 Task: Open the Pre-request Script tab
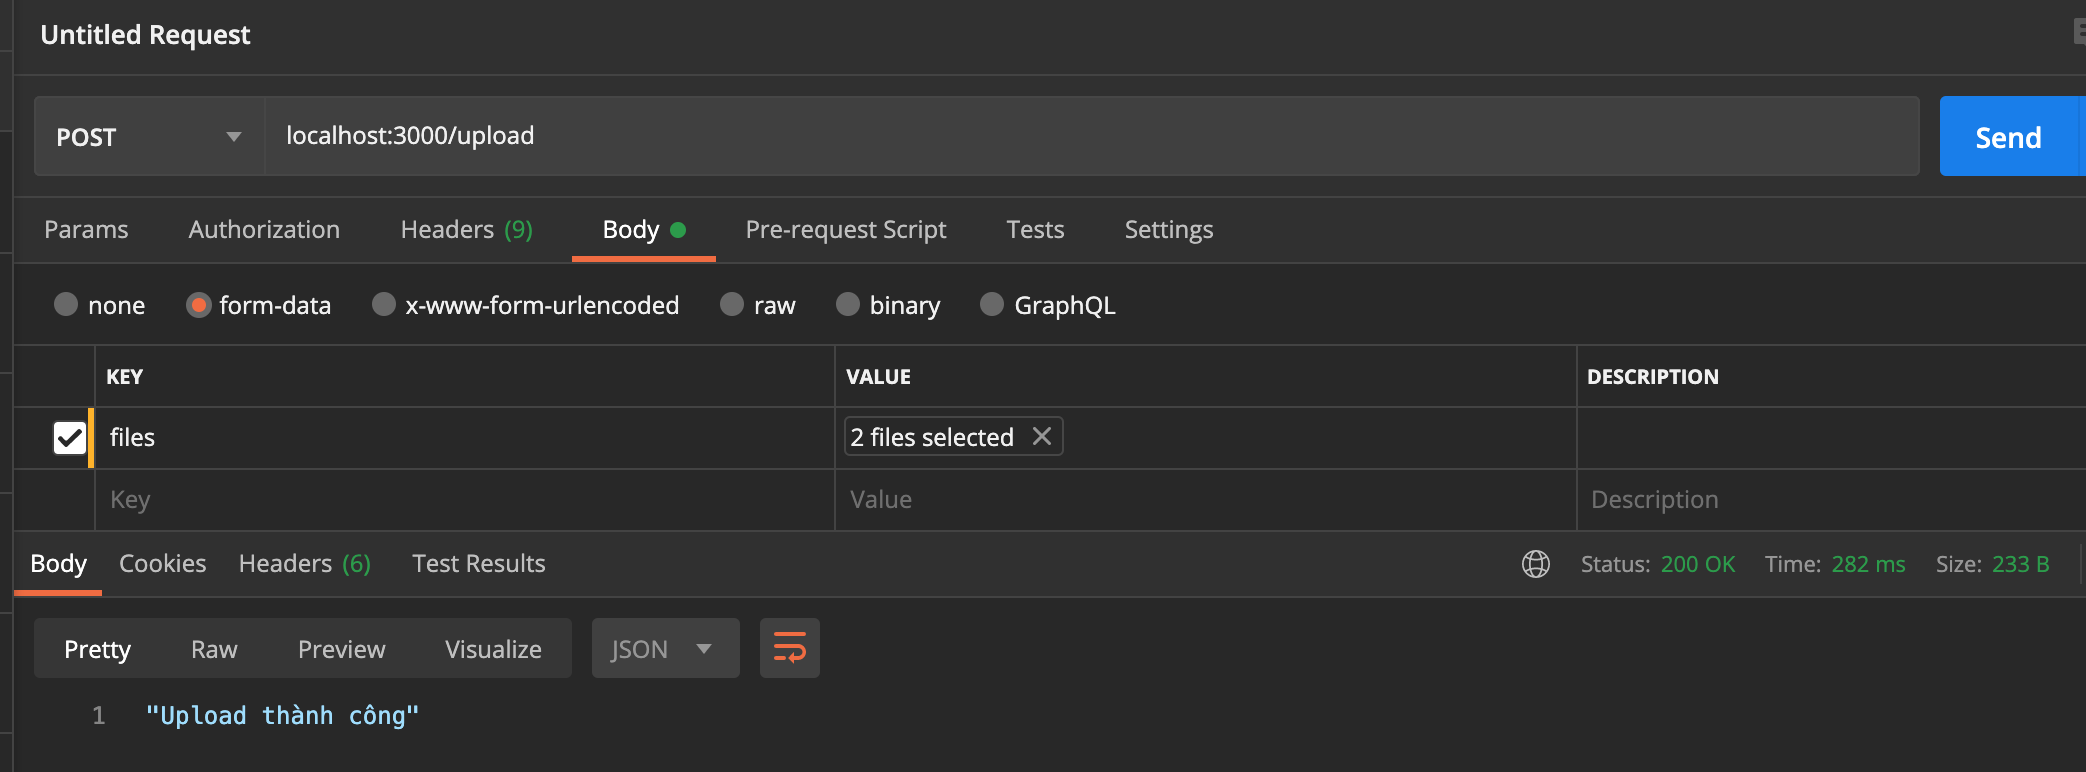(846, 230)
